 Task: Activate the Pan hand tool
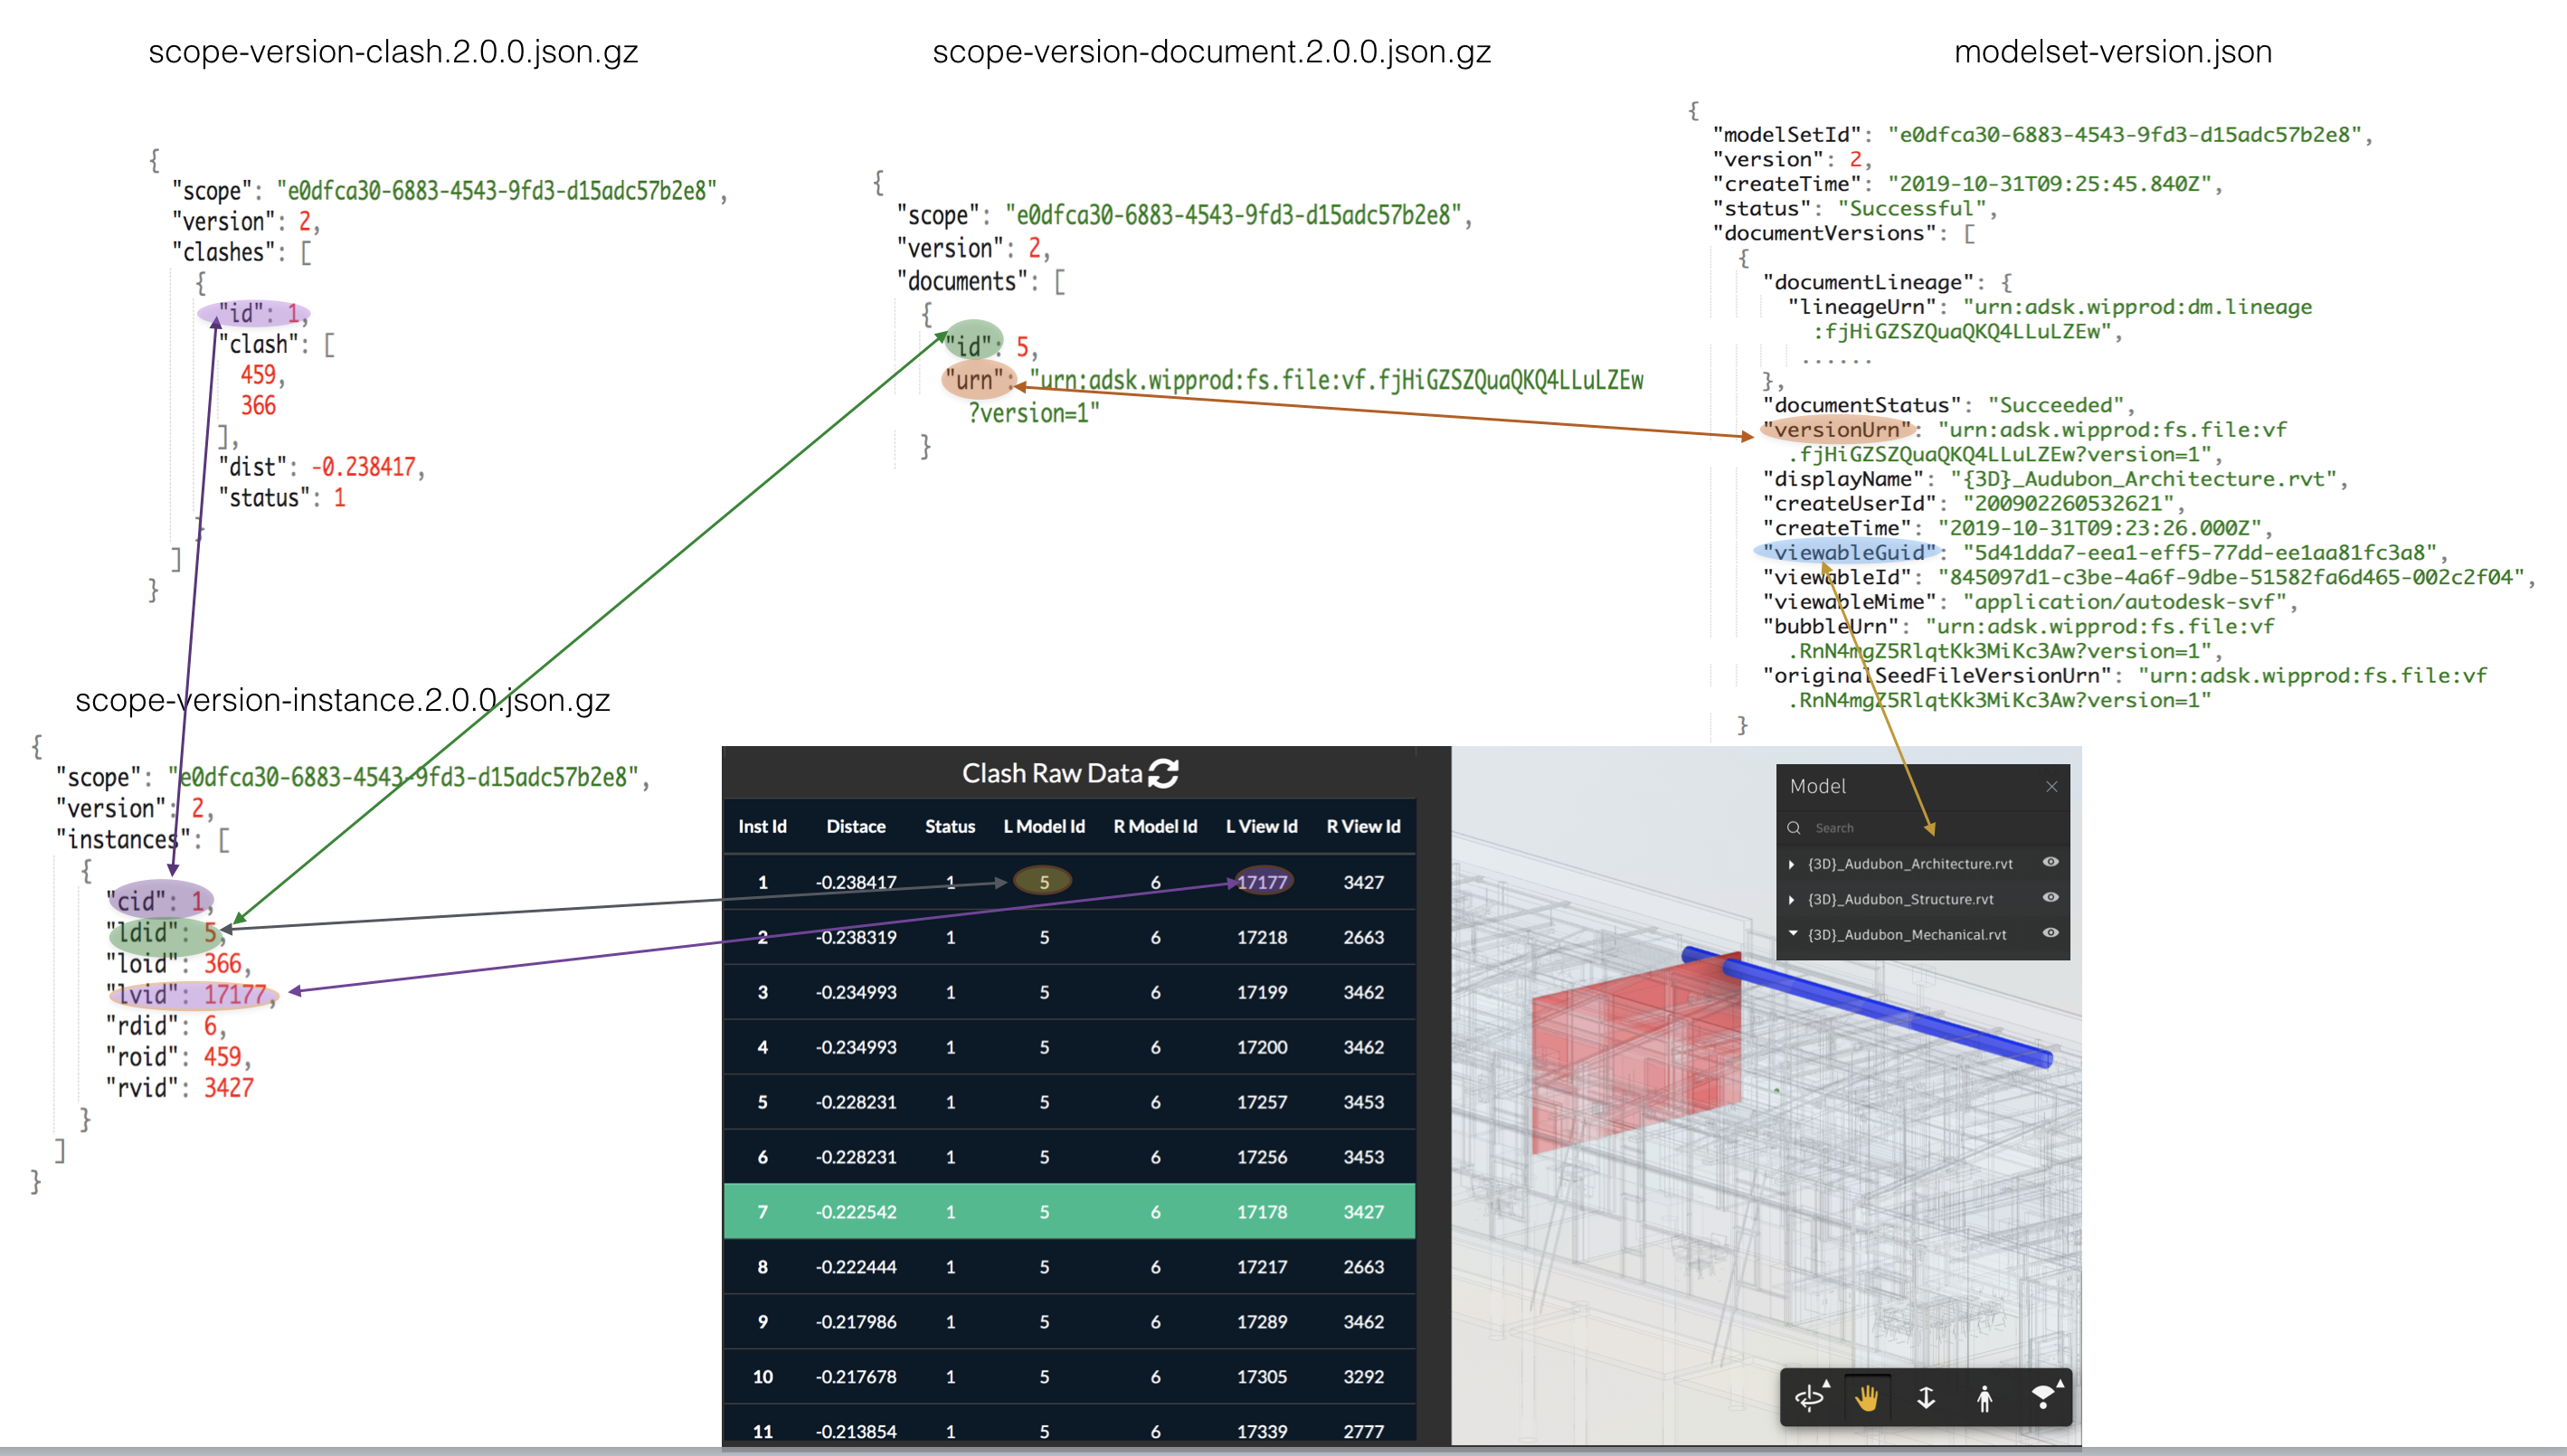pyautogui.click(x=1866, y=1397)
